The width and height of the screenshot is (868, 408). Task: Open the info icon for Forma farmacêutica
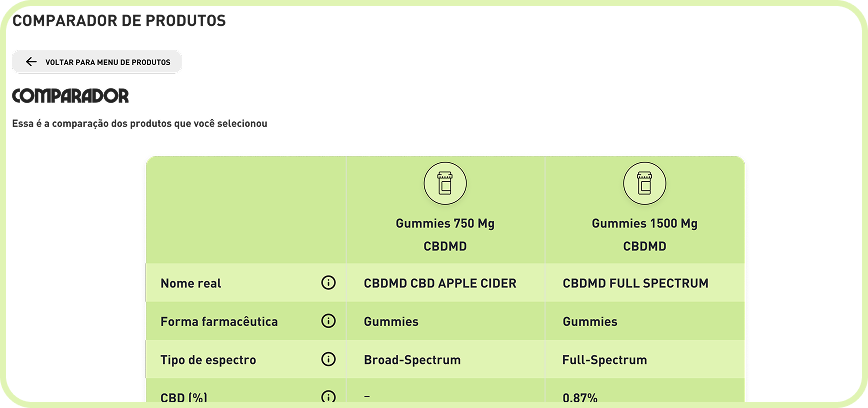328,322
